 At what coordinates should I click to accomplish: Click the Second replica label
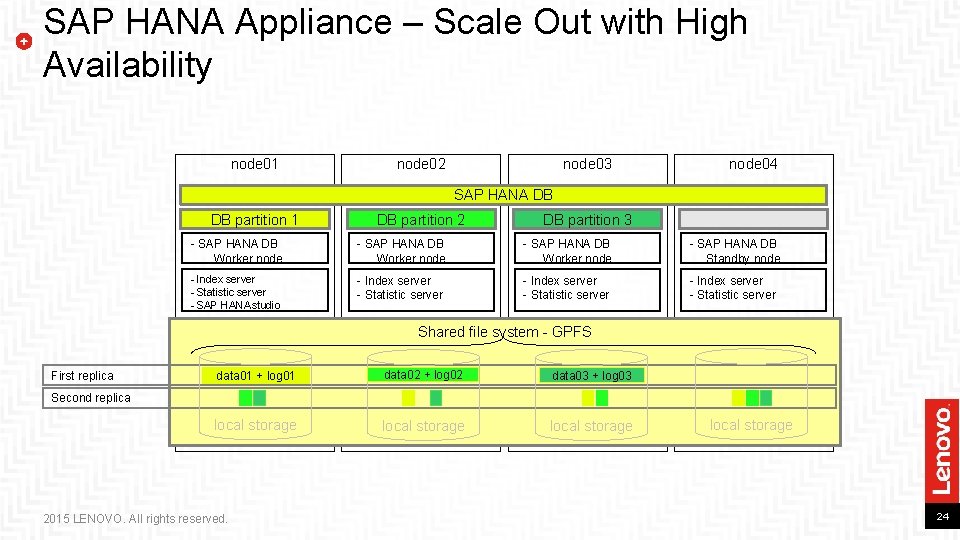(91, 397)
